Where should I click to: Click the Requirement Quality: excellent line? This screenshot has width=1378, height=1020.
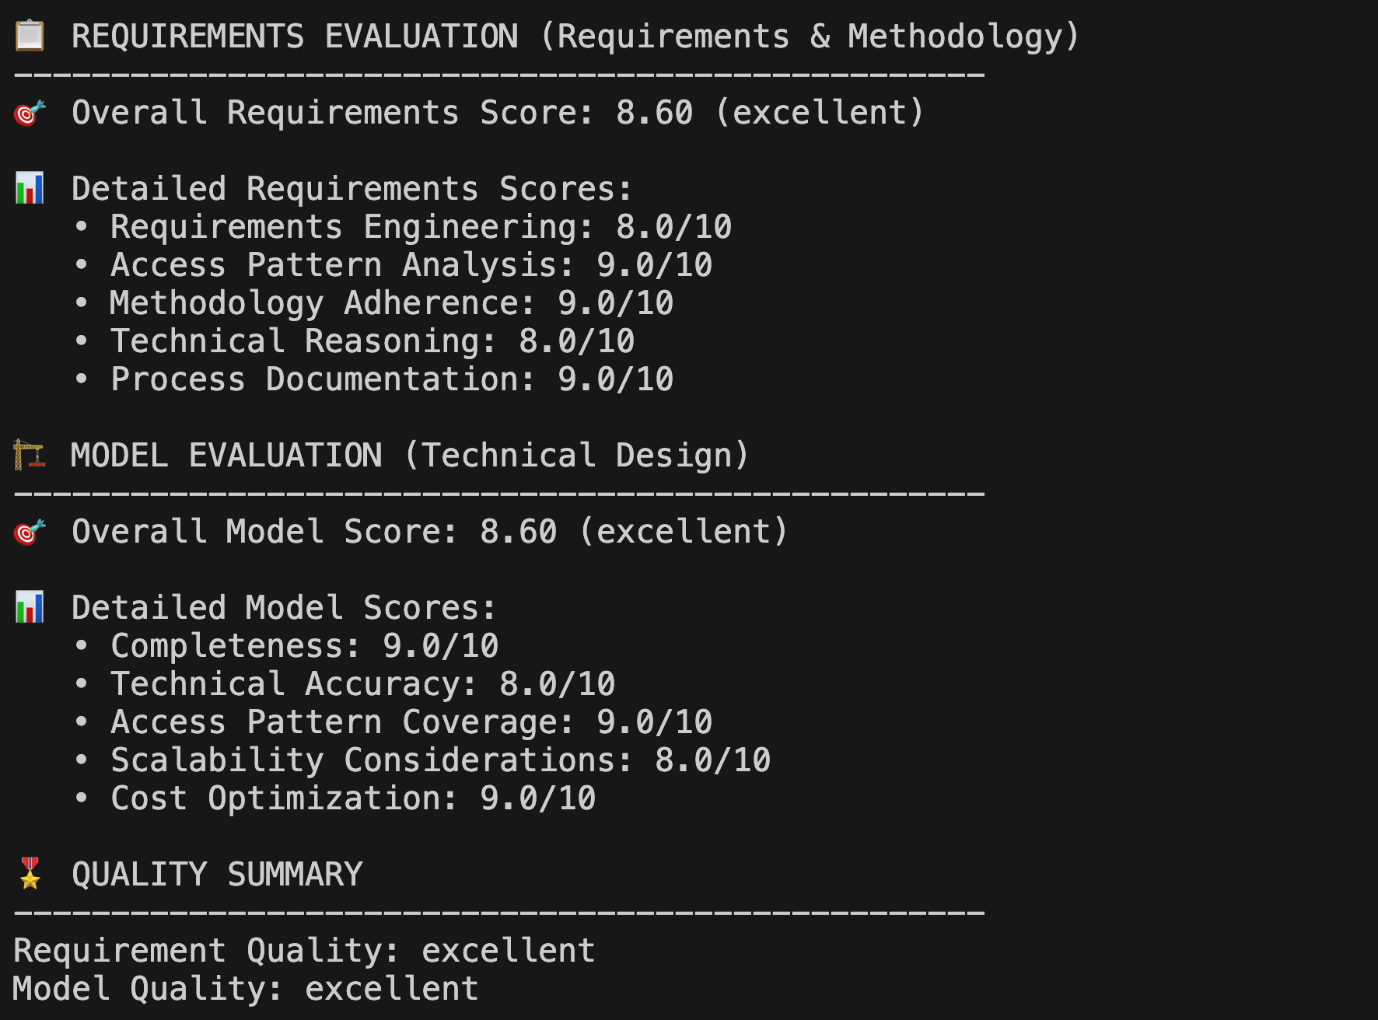[x=304, y=950]
